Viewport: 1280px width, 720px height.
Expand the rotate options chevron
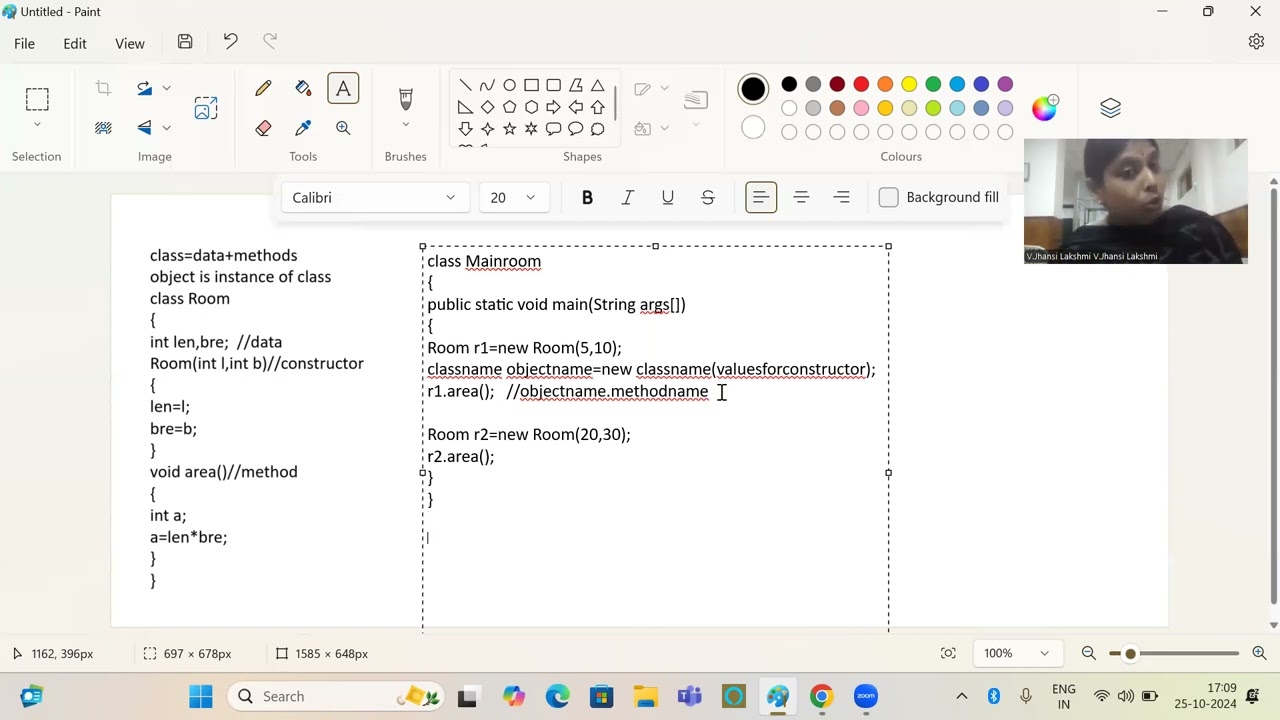click(166, 88)
